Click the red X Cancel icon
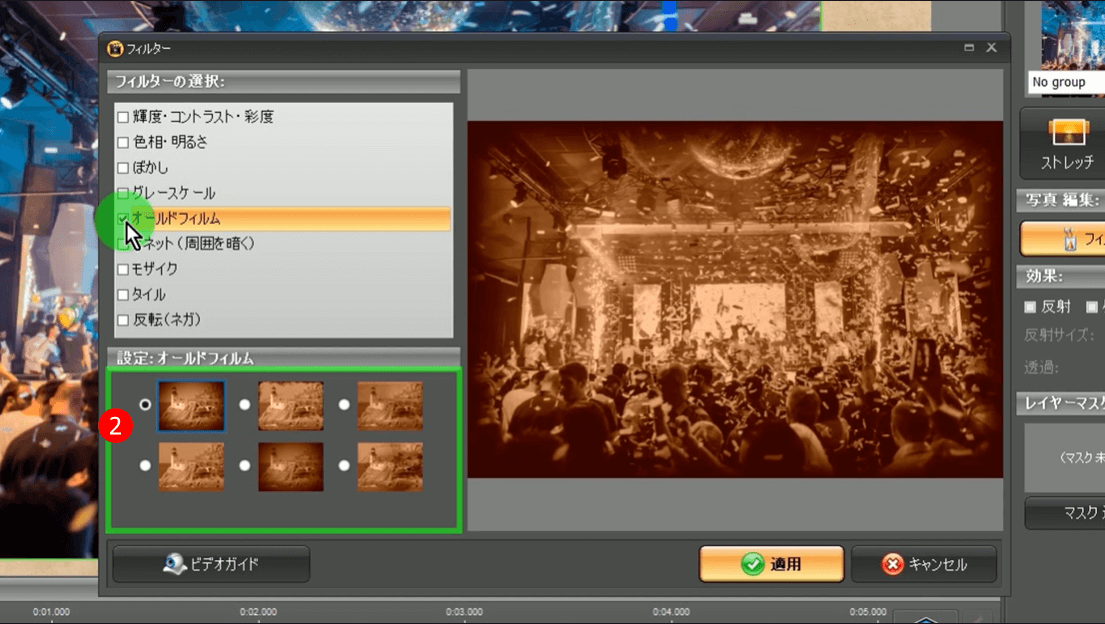1105x624 pixels. 892,564
